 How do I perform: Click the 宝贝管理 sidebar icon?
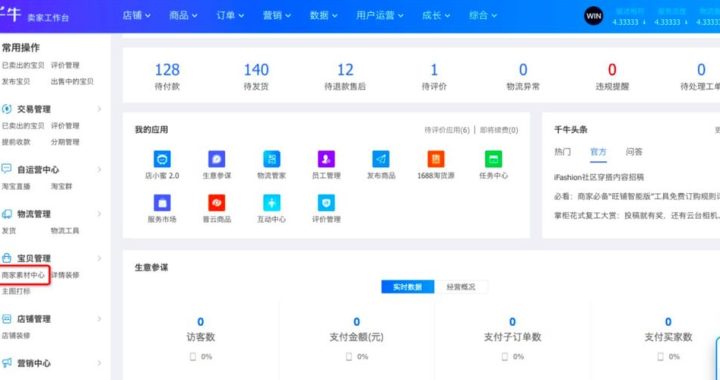6,258
